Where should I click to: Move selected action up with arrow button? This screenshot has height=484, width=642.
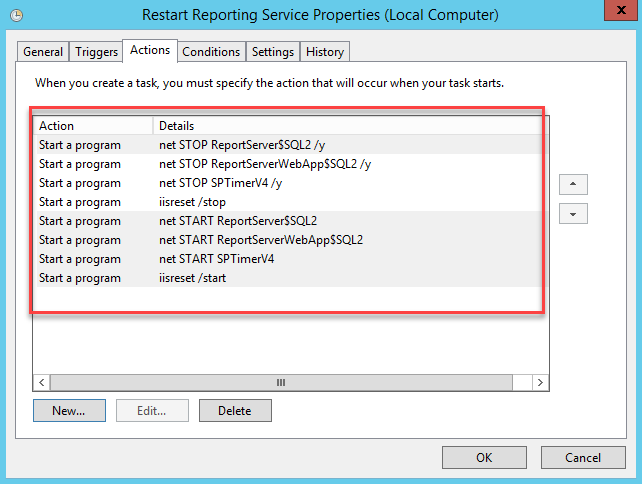572,185
